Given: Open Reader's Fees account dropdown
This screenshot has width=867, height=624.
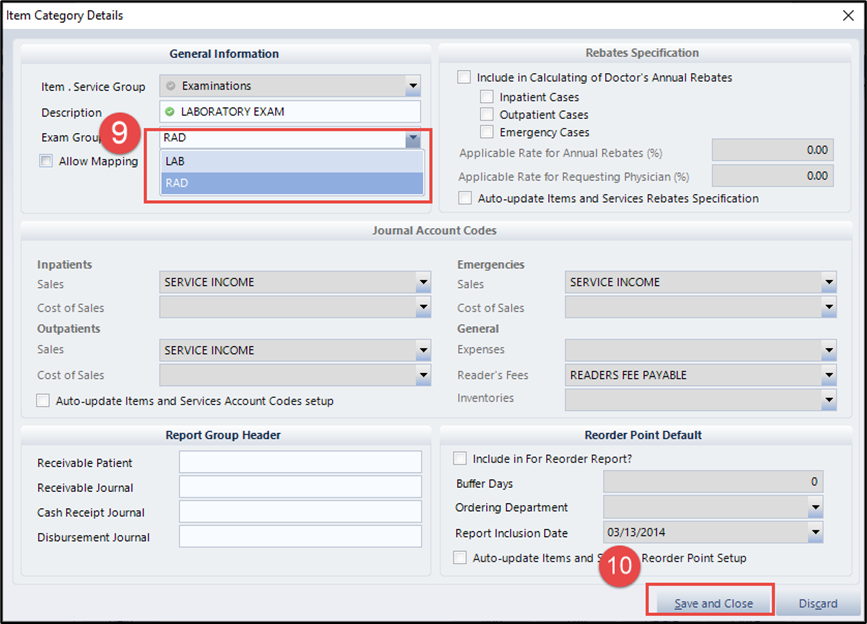Looking at the screenshot, I should click(x=828, y=375).
